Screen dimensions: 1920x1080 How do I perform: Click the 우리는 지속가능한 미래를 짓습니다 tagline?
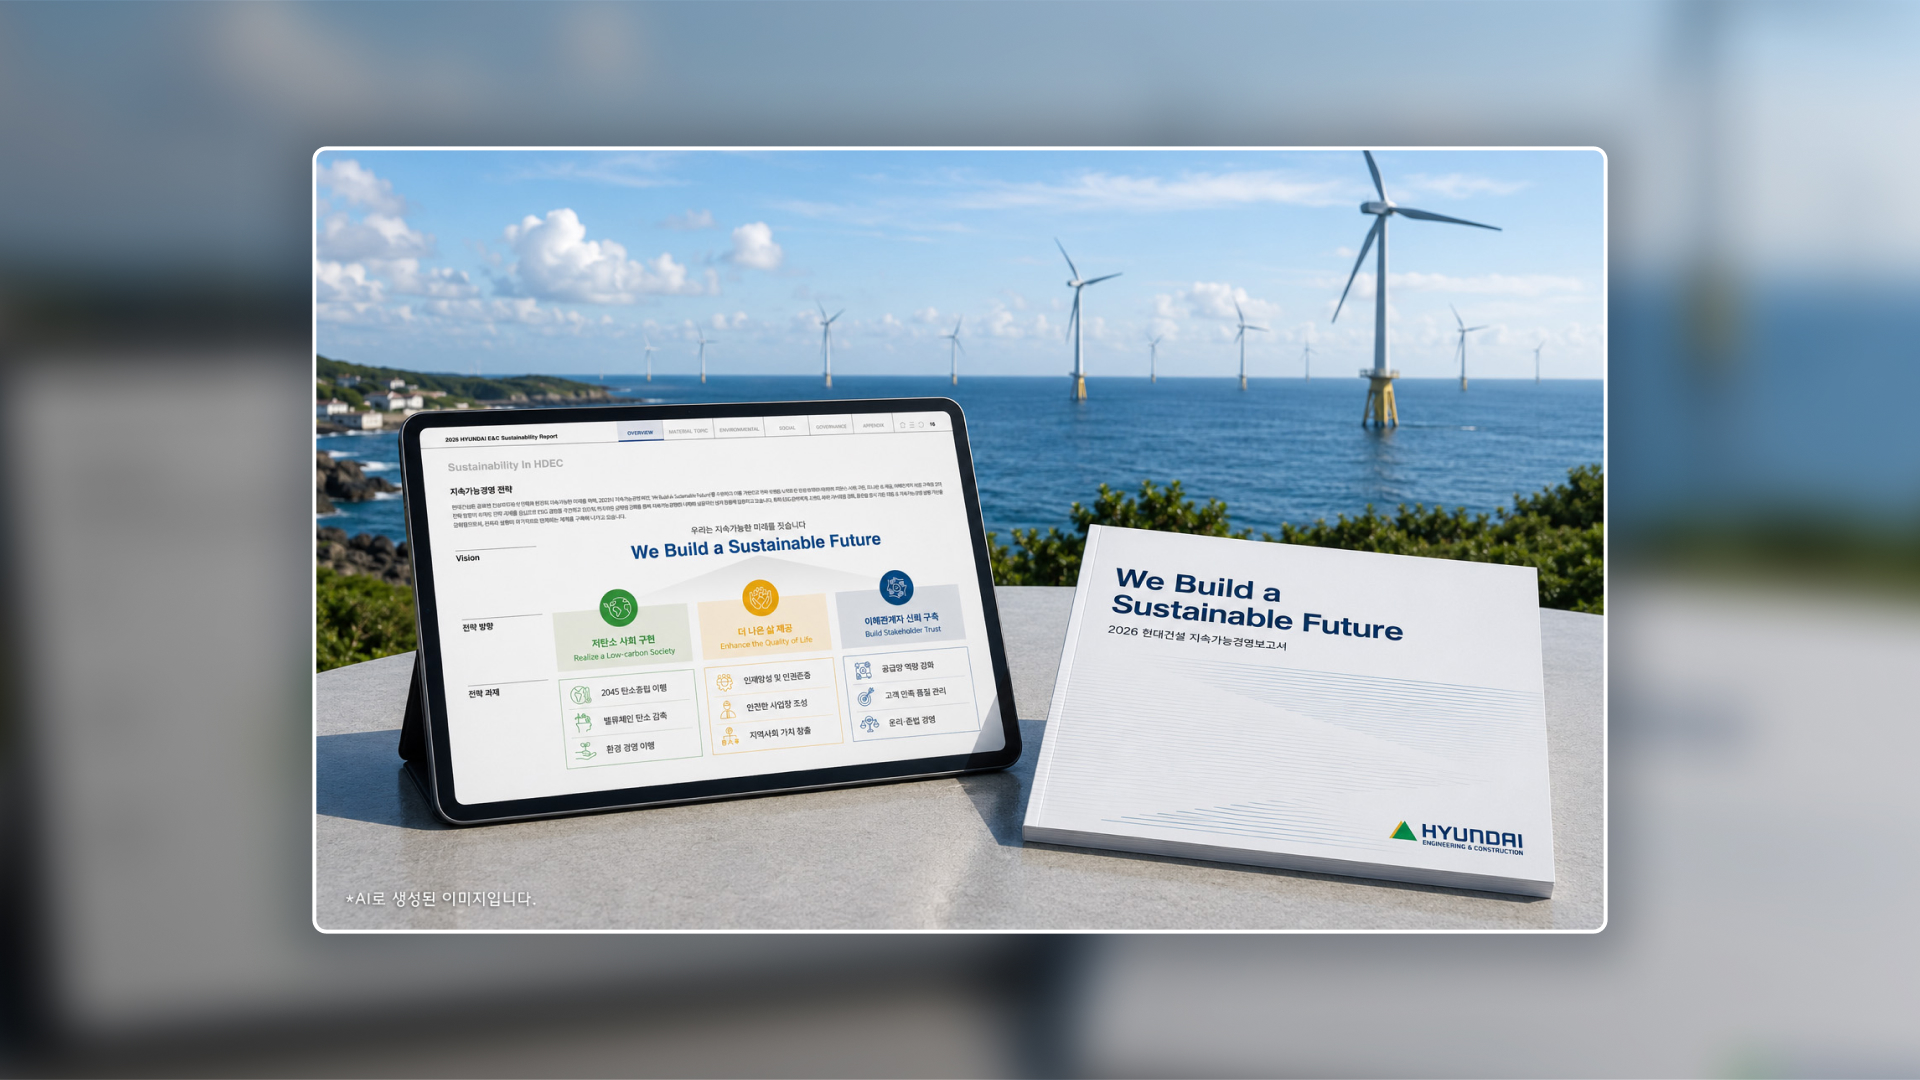[748, 527]
